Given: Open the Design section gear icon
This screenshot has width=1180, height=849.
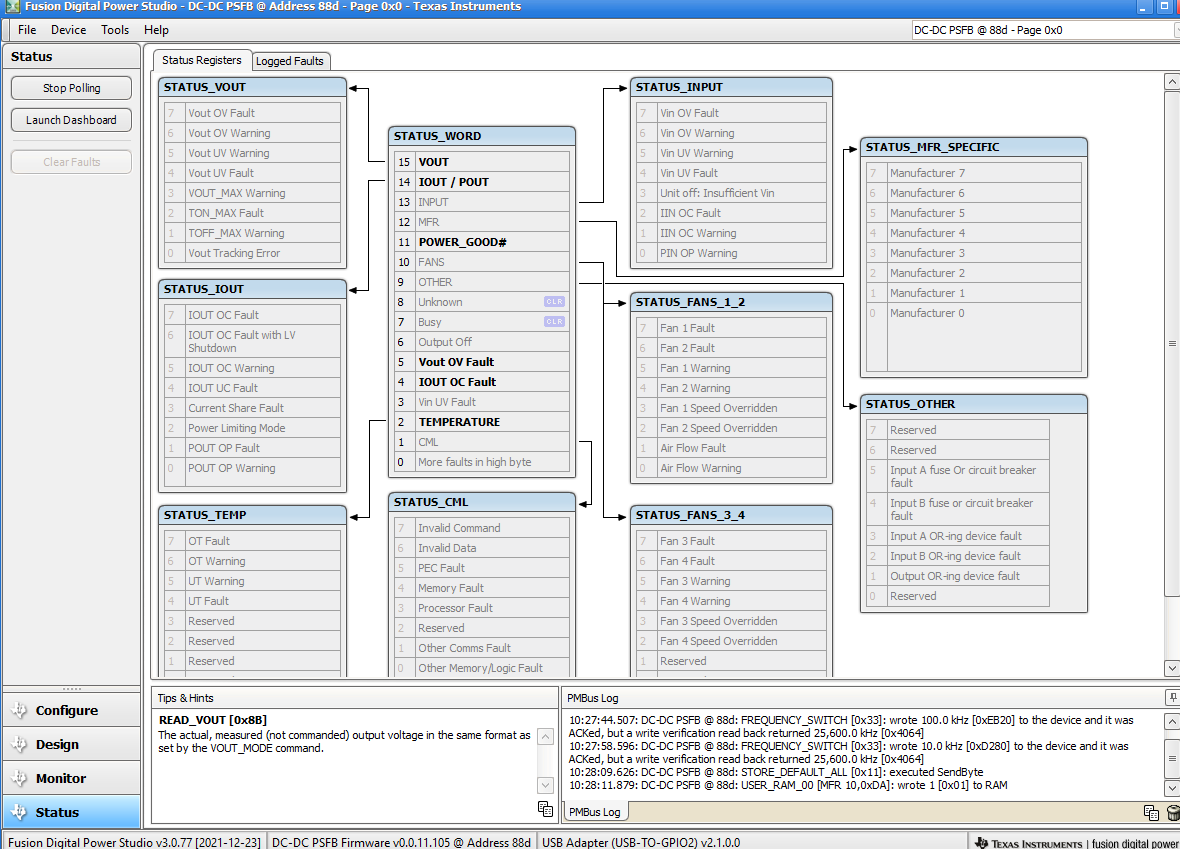Looking at the screenshot, I should pyautogui.click(x=19, y=744).
